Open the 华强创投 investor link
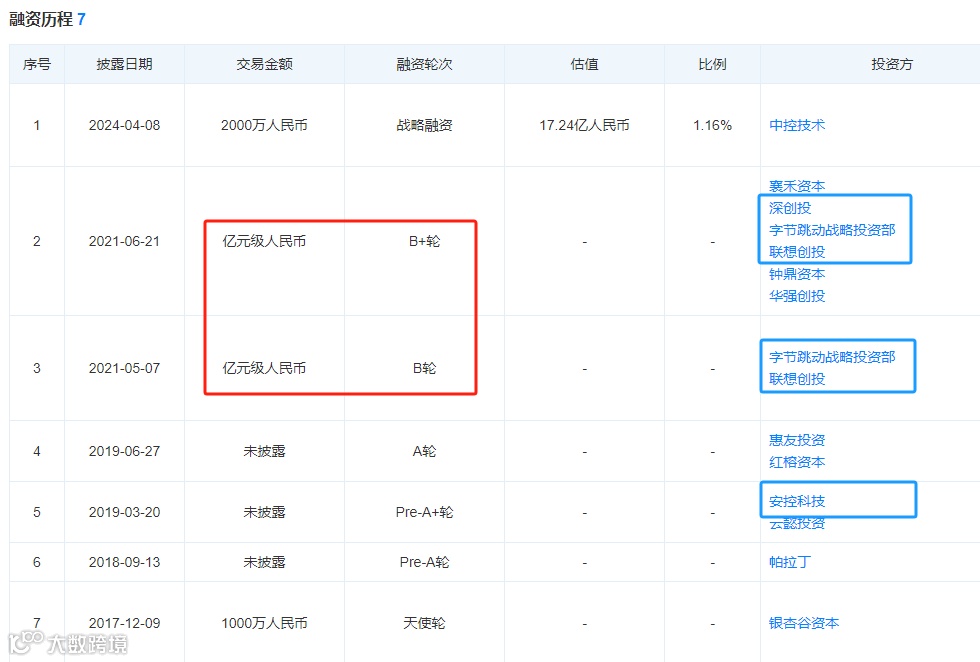This screenshot has width=980, height=662. pyautogui.click(x=797, y=296)
